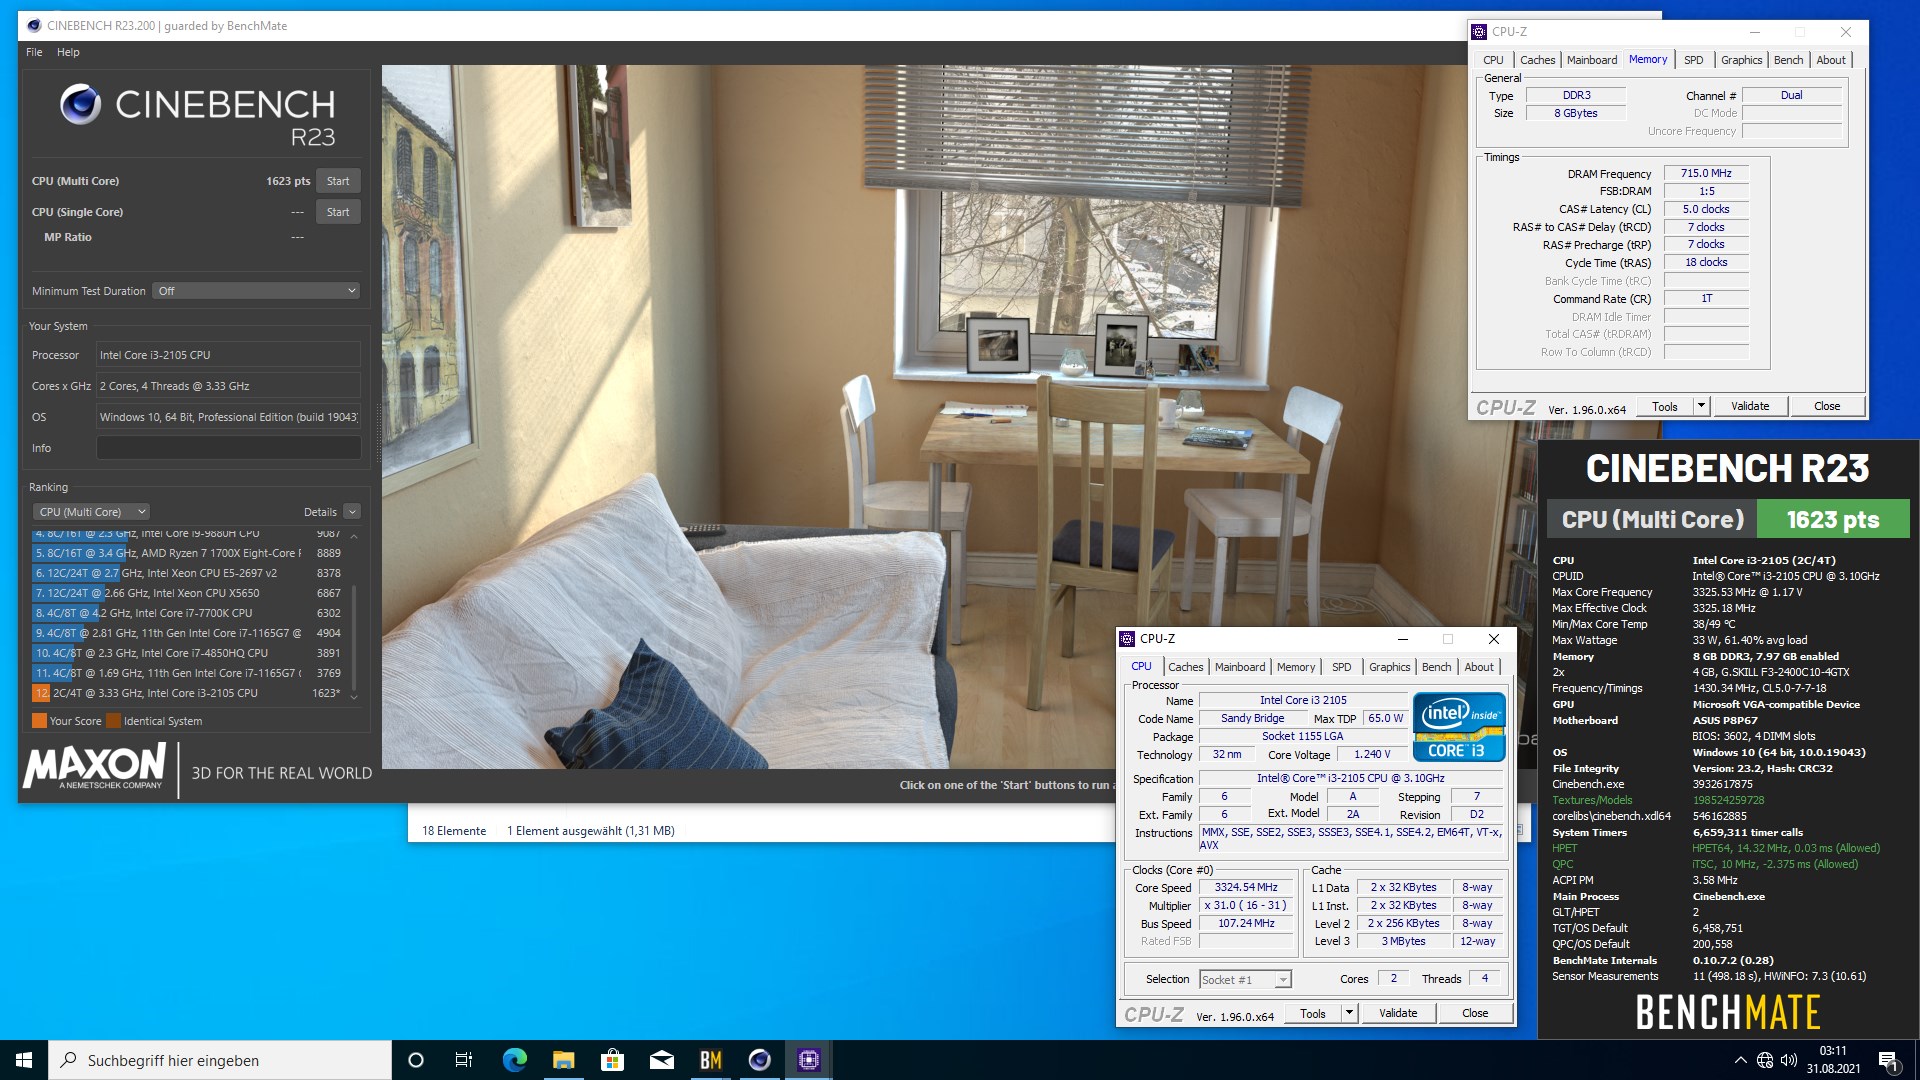Launch Microsoft Edge from taskbar
Viewport: 1920px width, 1080px height.
pos(514,1060)
